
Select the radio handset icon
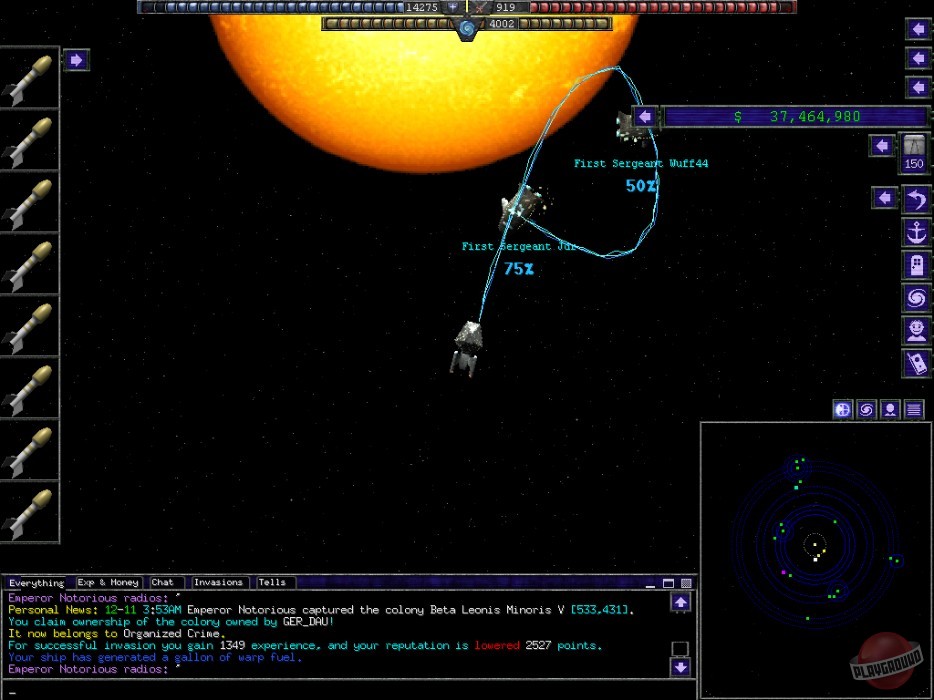tap(915, 363)
